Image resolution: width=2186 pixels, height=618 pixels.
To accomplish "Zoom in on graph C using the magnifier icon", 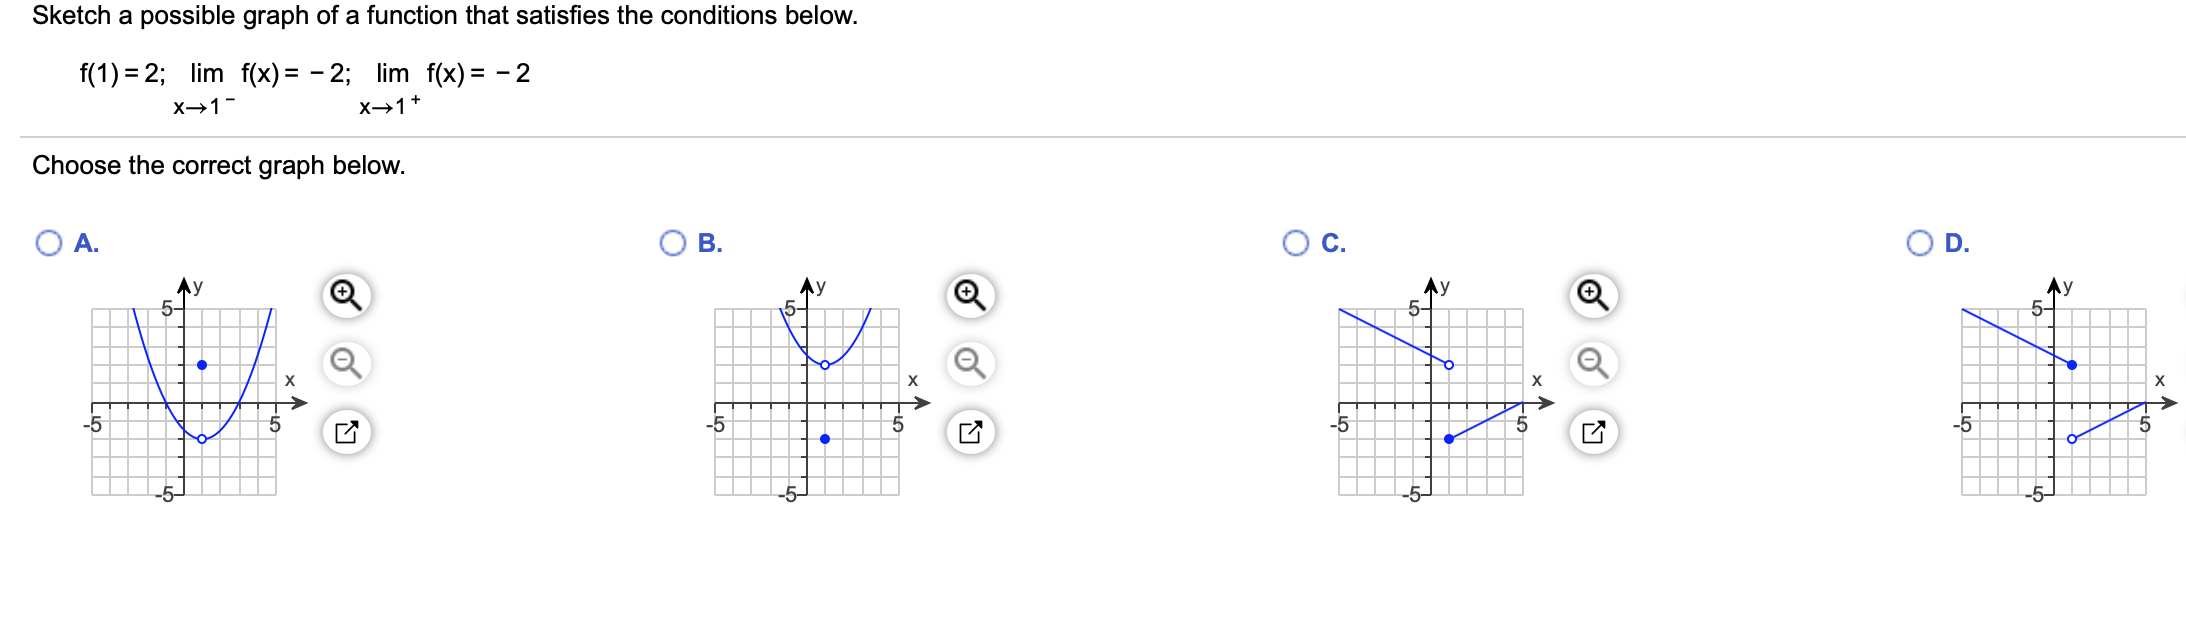I will click(1590, 293).
